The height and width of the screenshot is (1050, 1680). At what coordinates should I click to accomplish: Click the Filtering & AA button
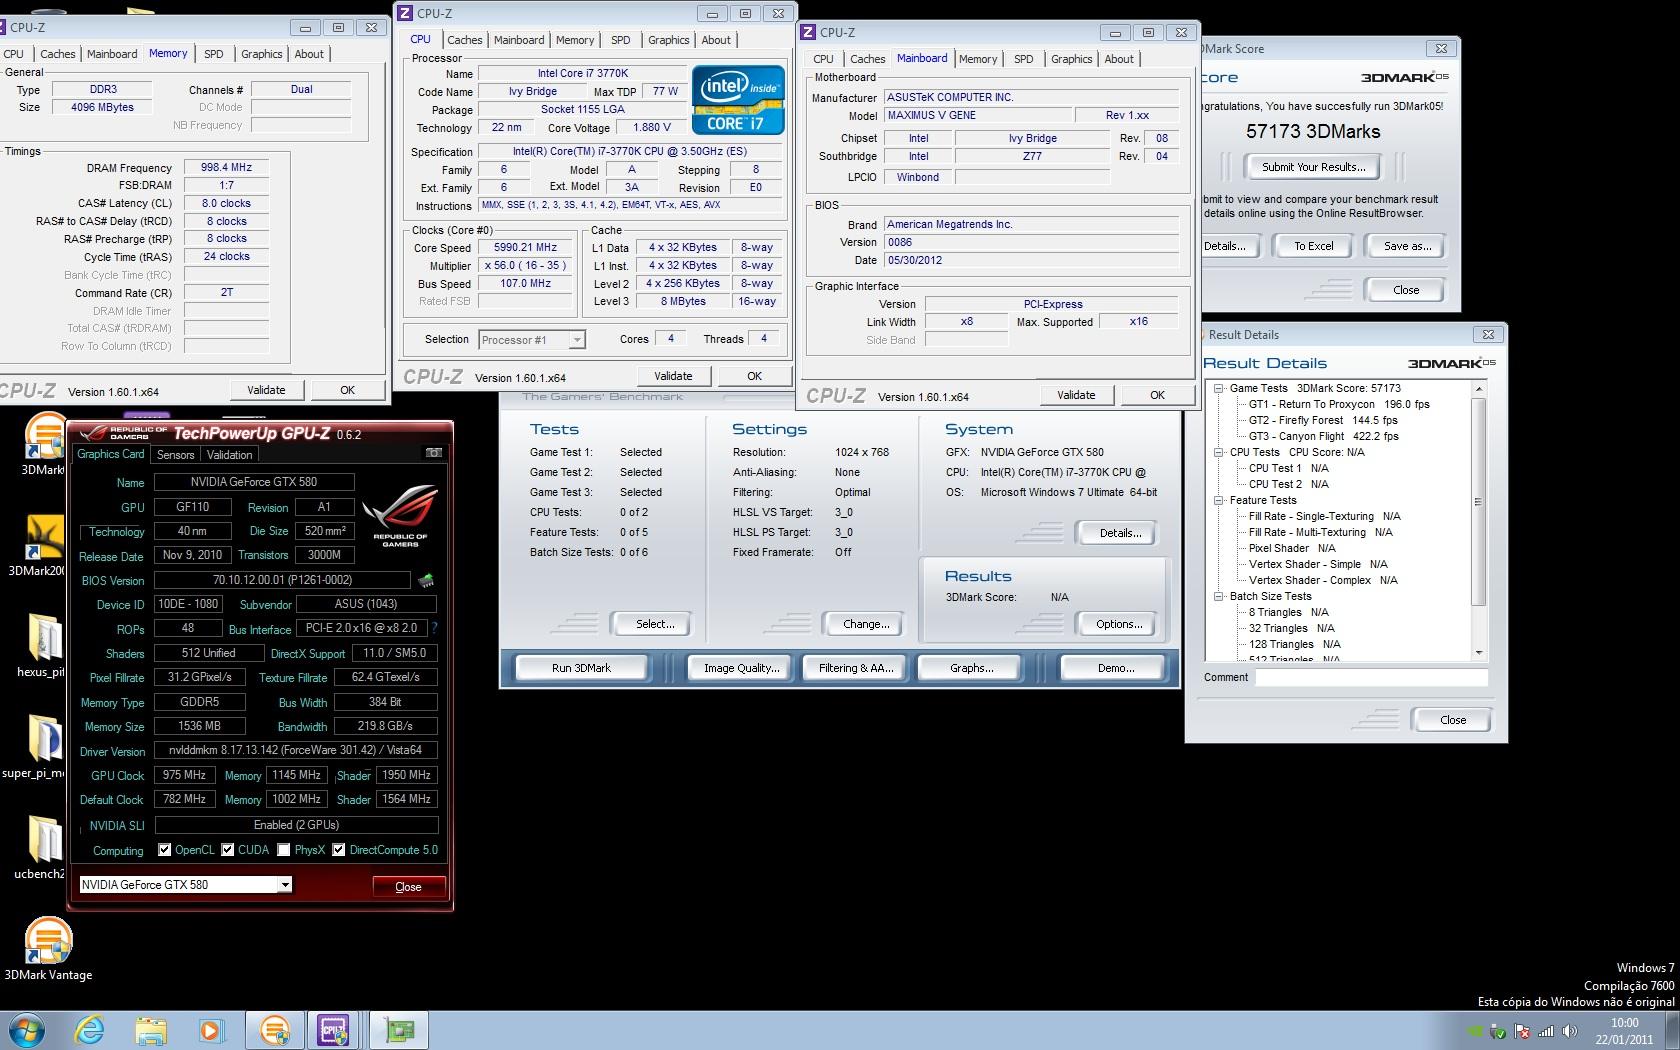point(856,668)
